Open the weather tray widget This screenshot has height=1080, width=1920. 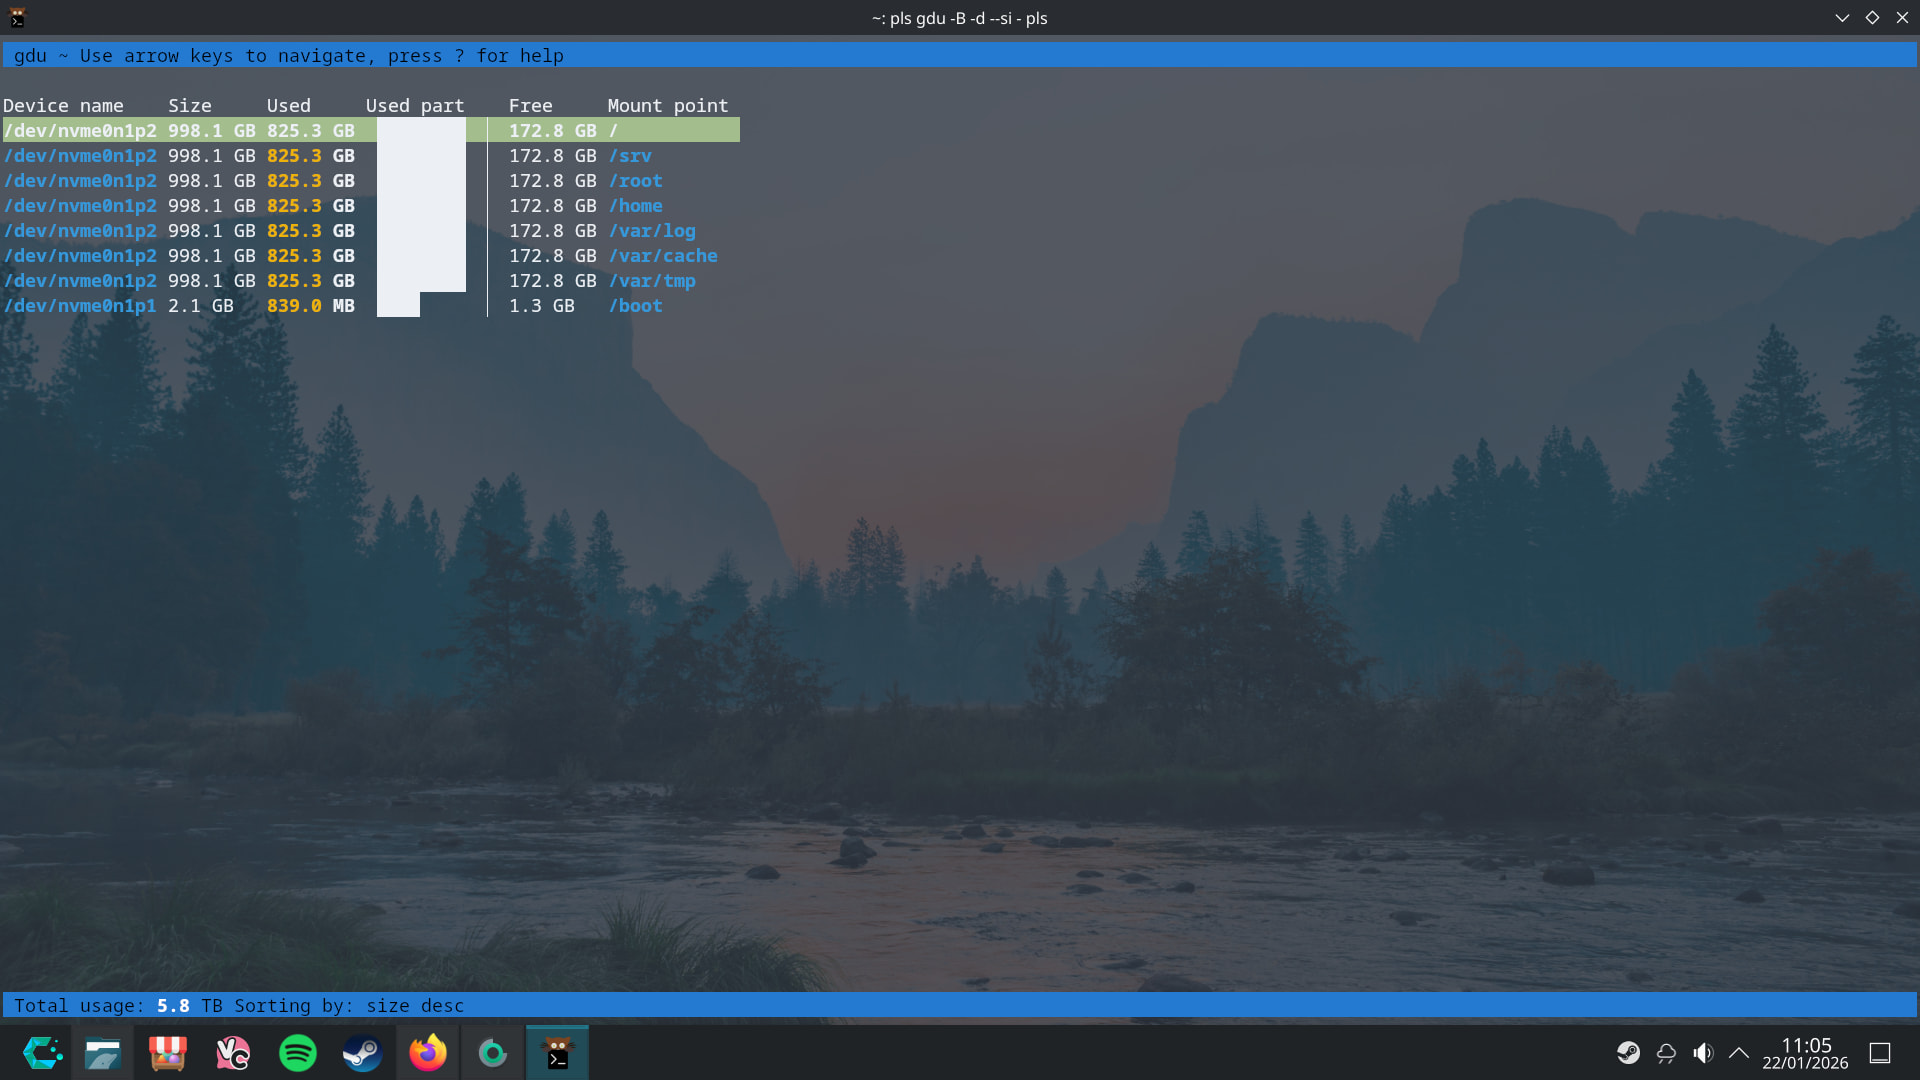pos(1666,1053)
